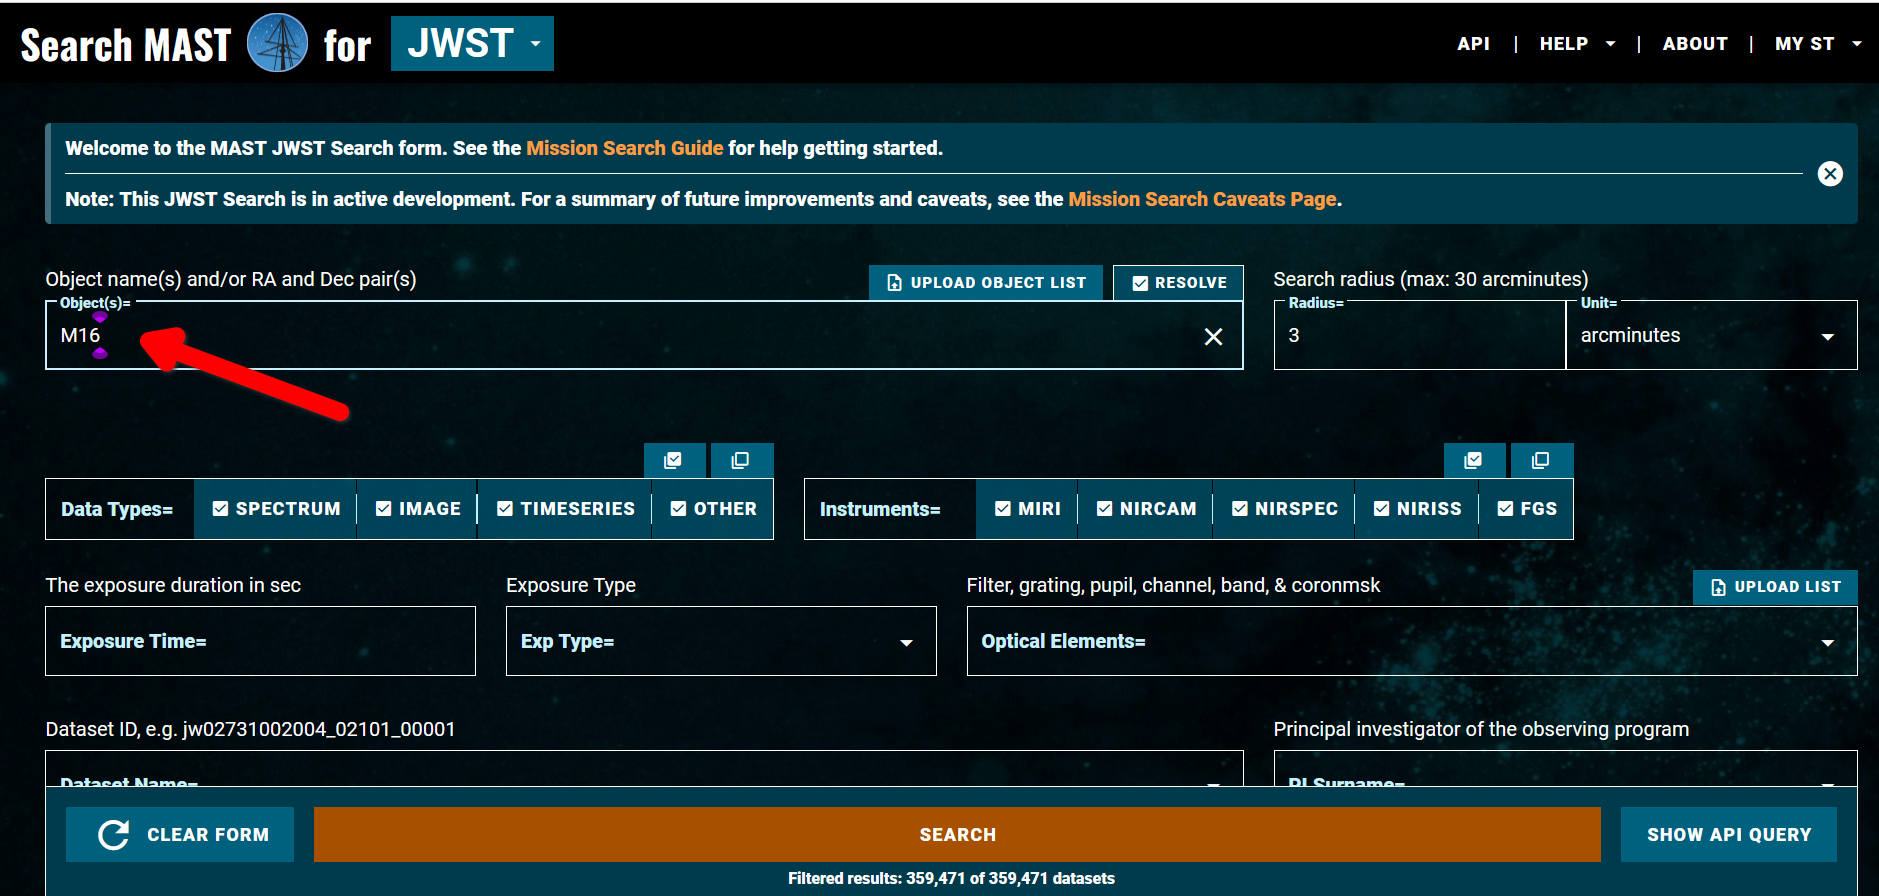
Task: Clear the Object(s) field with the X icon
Action: pos(1213,337)
